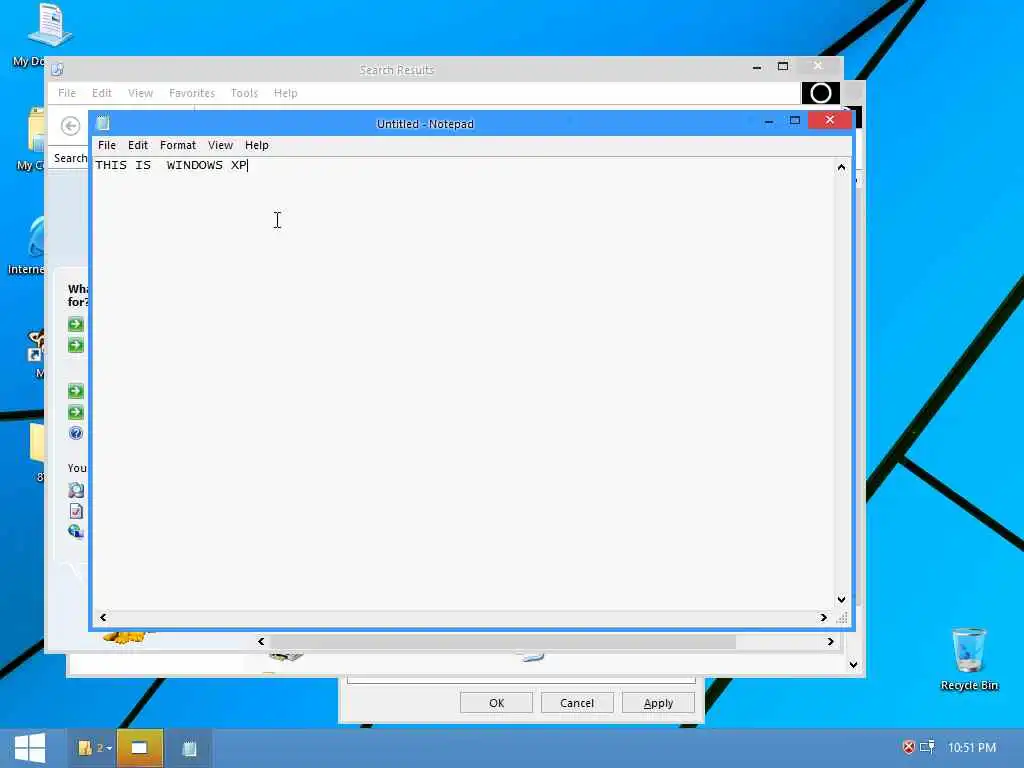This screenshot has height=768, width=1024.
Task: Open the Notepad View menu
Action: pyautogui.click(x=220, y=145)
